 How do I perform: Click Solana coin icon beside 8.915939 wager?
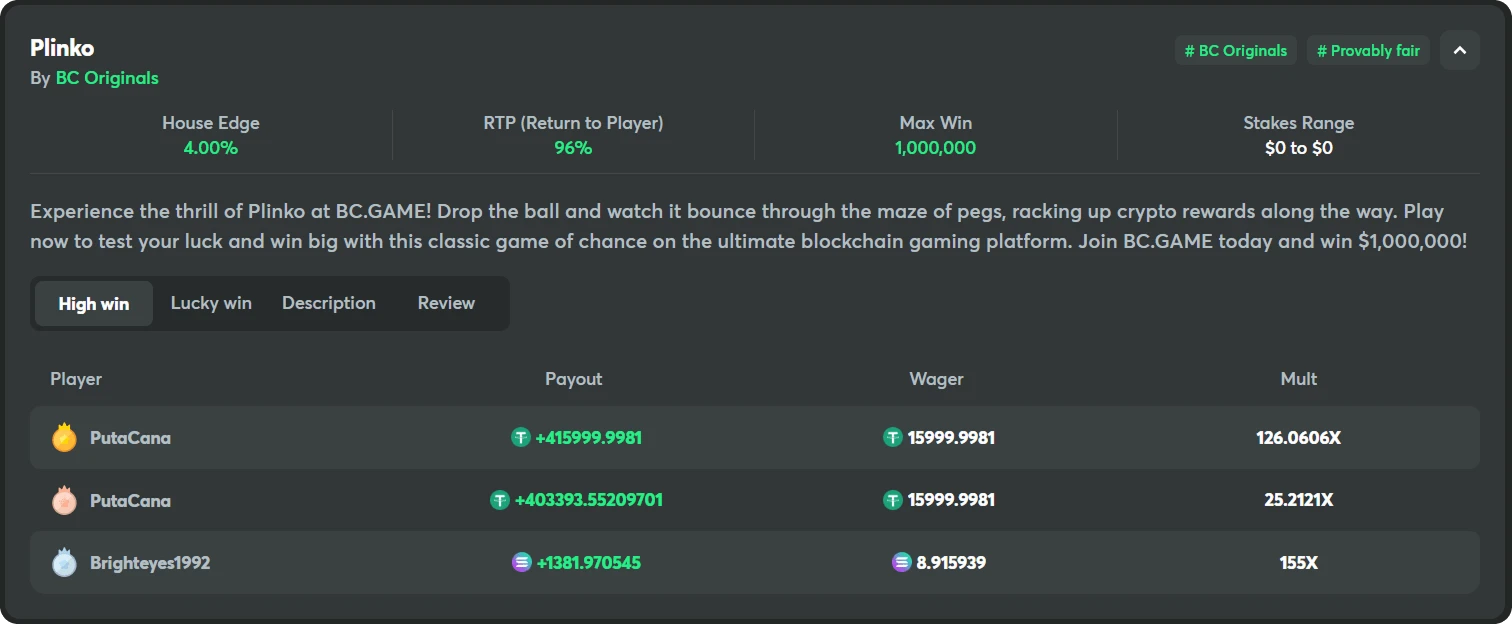(902, 563)
